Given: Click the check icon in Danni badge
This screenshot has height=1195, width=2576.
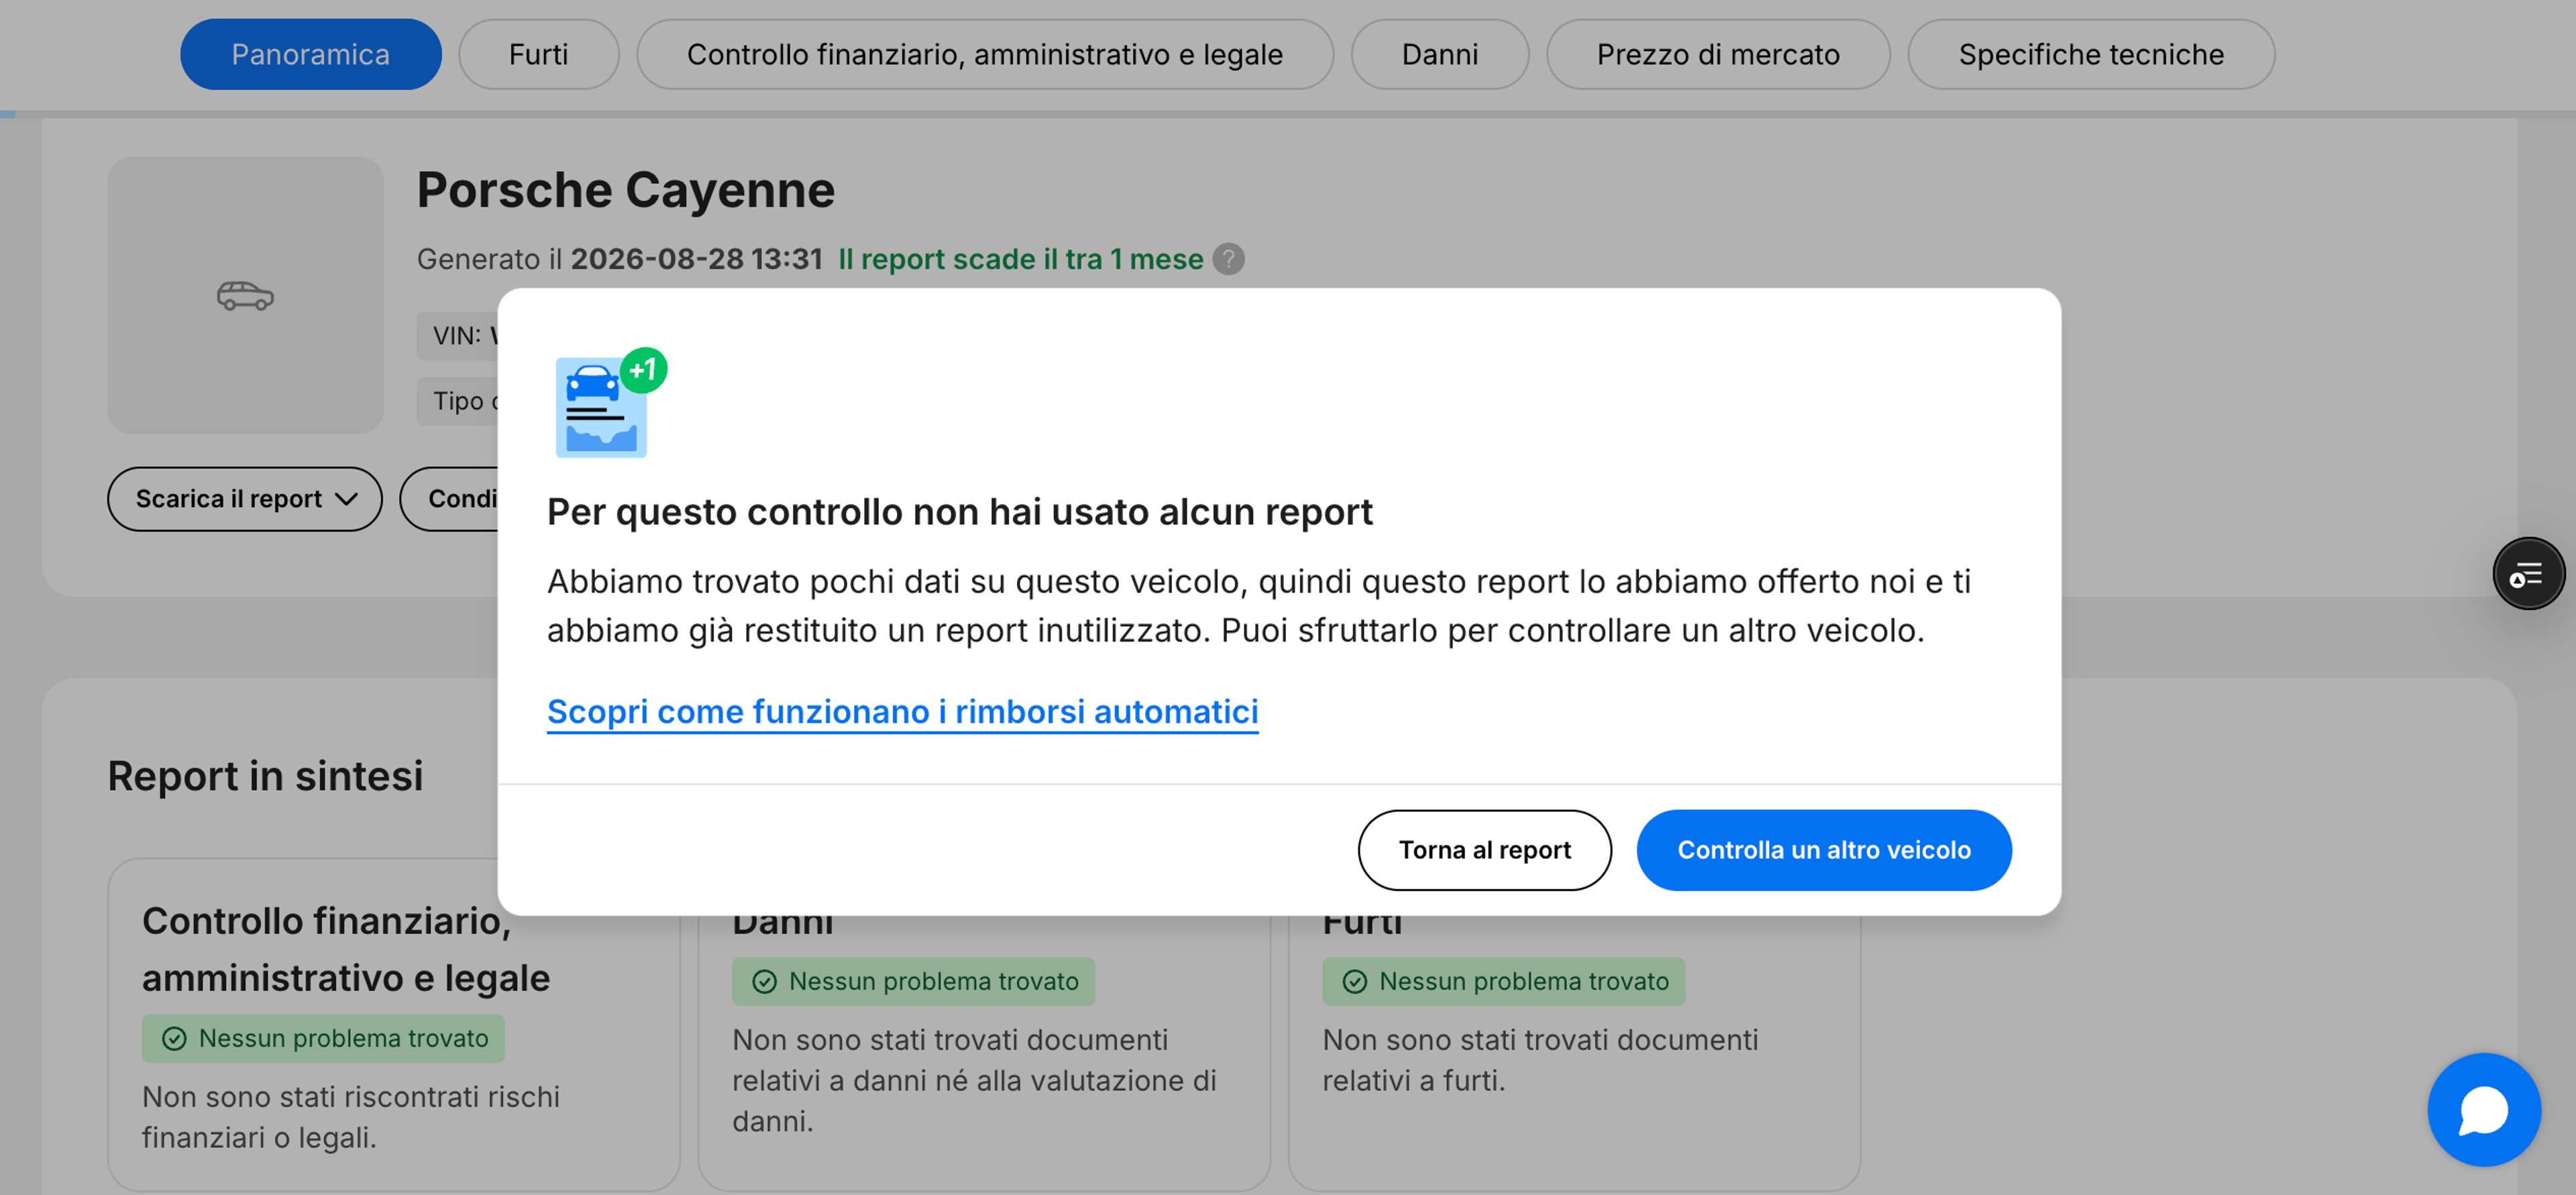Looking at the screenshot, I should [x=764, y=982].
